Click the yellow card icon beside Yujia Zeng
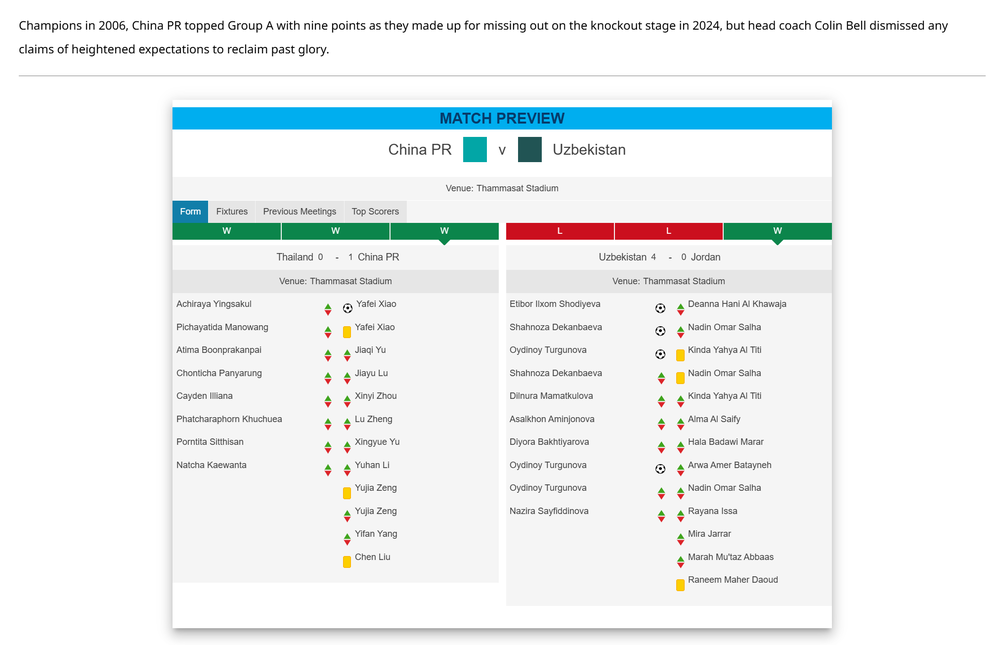 pos(347,492)
